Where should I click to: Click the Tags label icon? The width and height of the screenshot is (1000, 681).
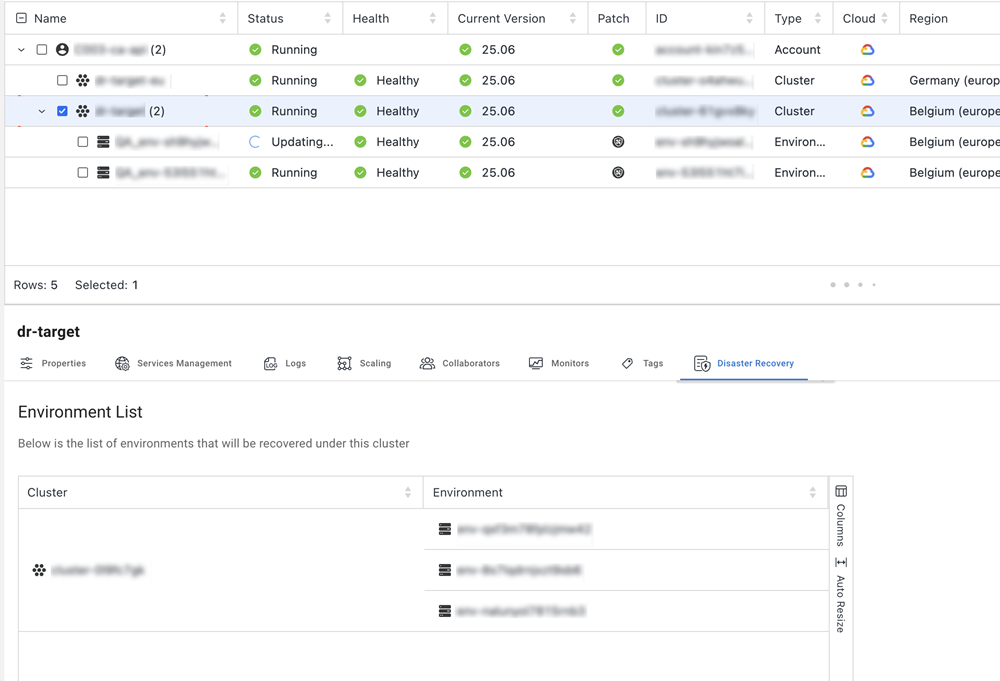coord(627,364)
